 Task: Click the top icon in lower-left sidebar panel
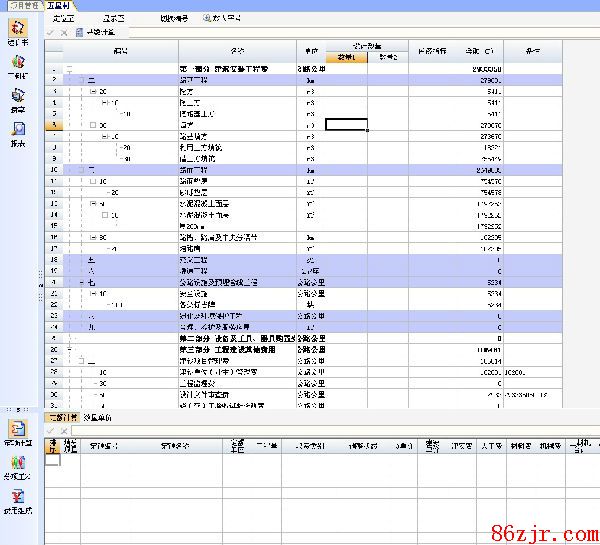[x=18, y=430]
